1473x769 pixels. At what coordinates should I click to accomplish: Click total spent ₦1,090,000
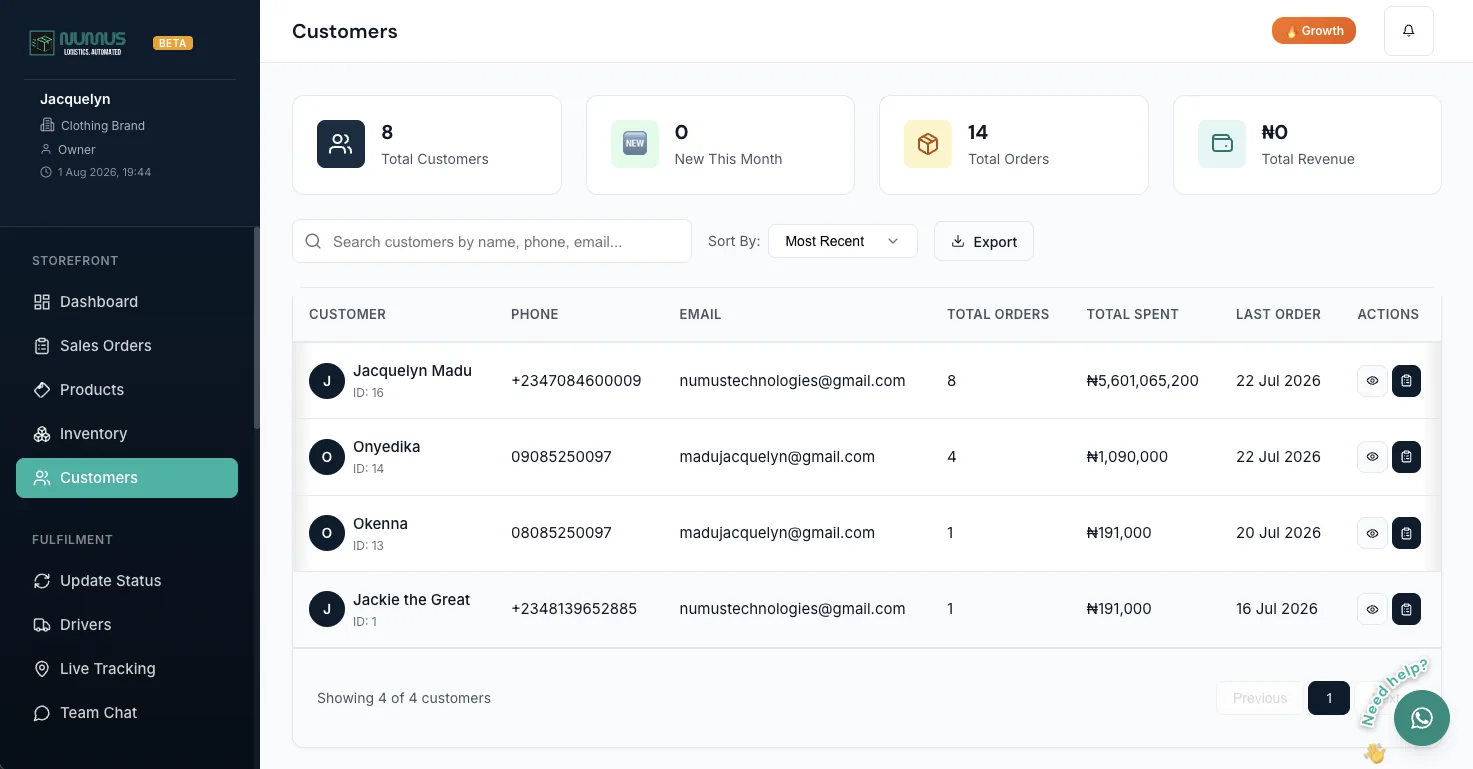click(x=1127, y=457)
